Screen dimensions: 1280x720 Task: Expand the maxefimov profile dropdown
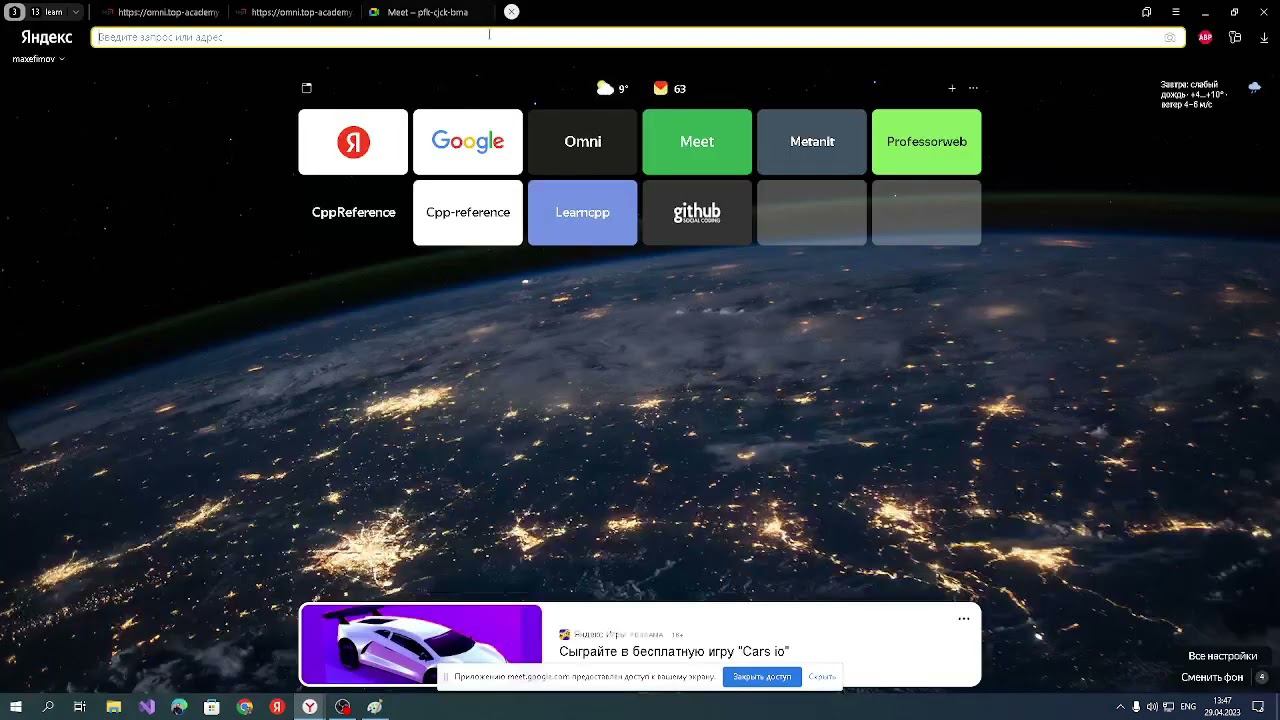[x=38, y=59]
